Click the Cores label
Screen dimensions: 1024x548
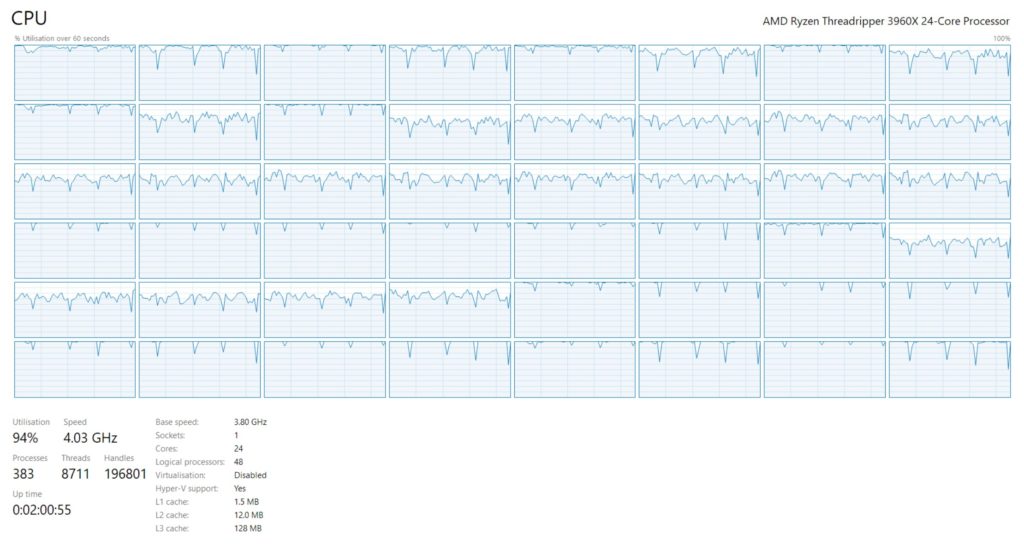[x=167, y=449]
